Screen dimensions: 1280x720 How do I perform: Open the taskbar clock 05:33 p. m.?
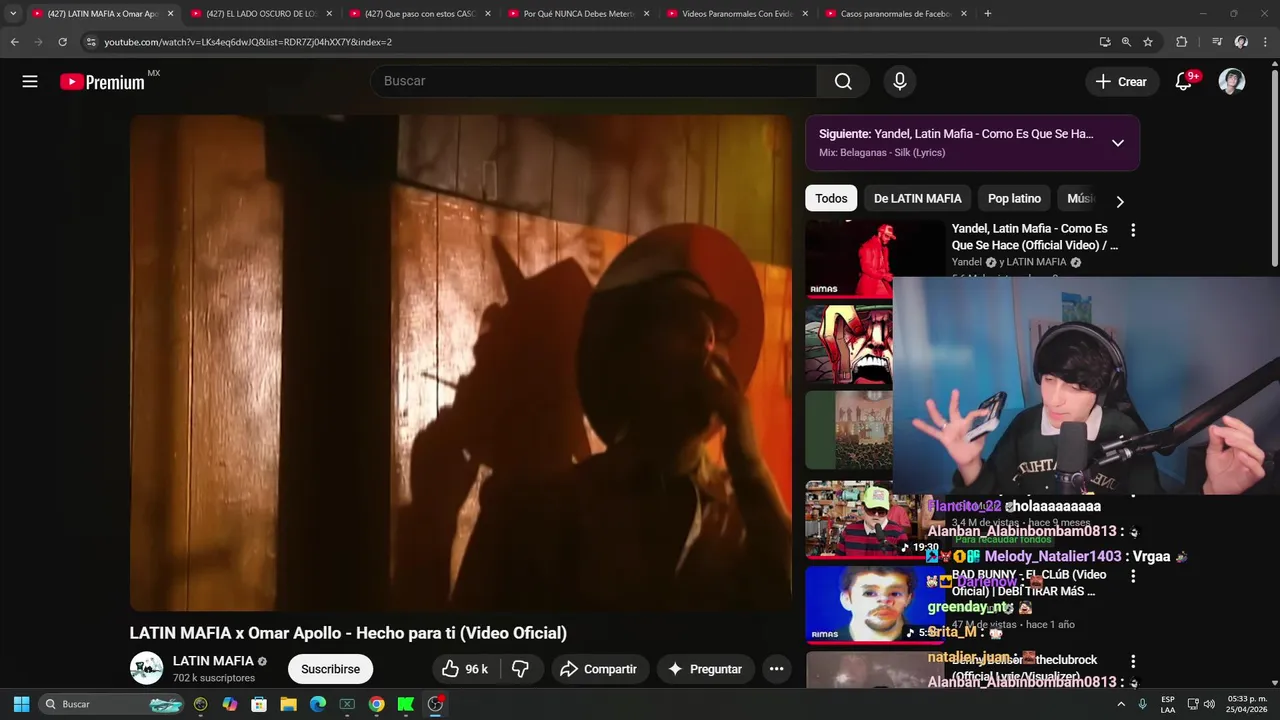click(1244, 704)
